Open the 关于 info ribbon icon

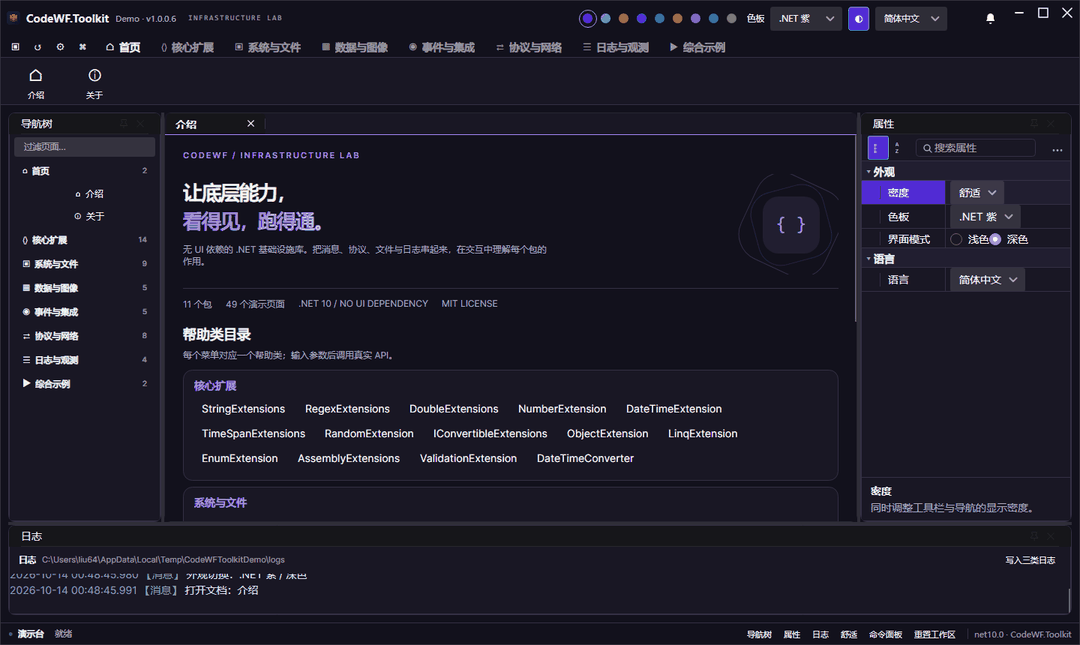point(94,75)
